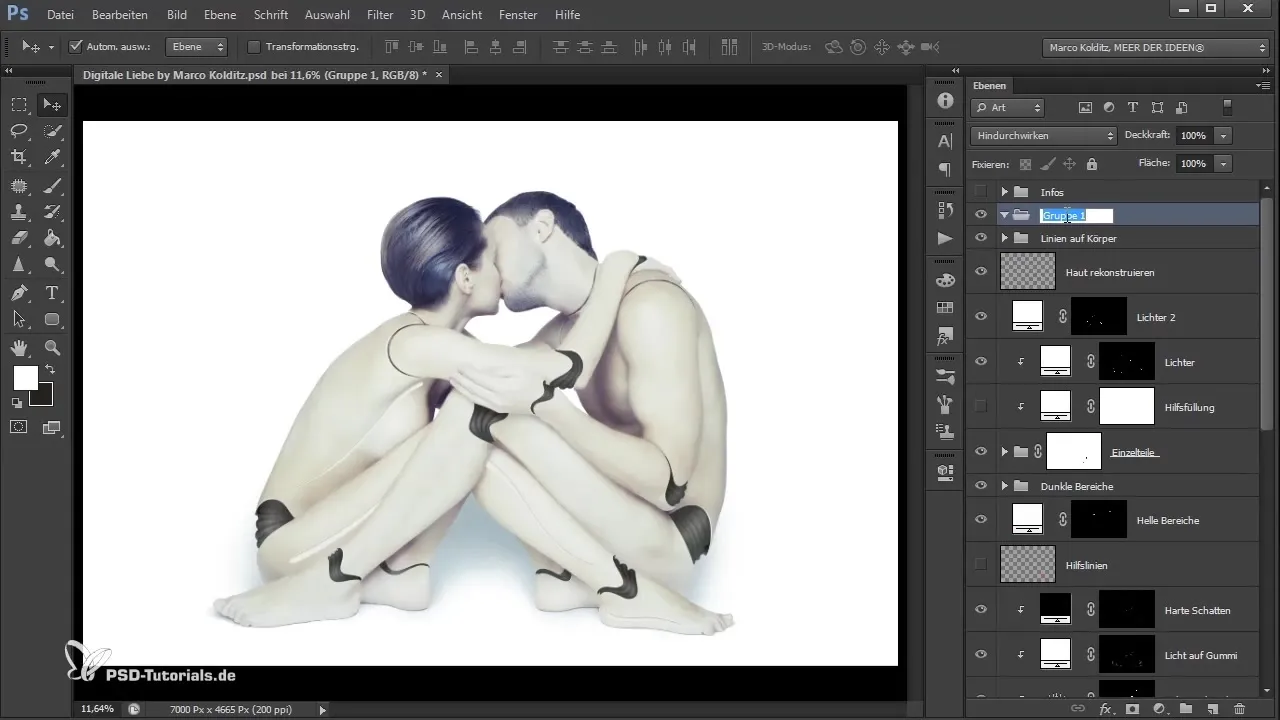This screenshot has height=720, width=1280.
Task: Expand the Einzelteile group
Action: click(1004, 452)
